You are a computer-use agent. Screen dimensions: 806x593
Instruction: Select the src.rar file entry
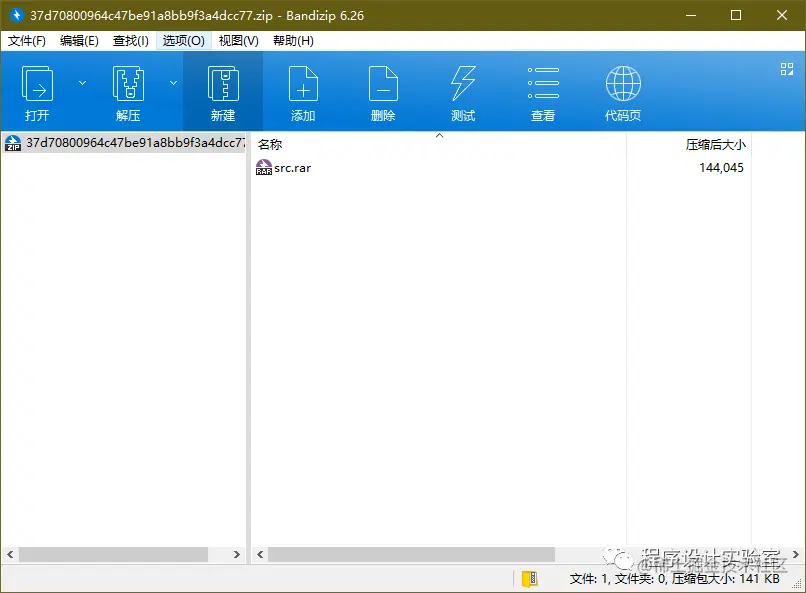(292, 168)
